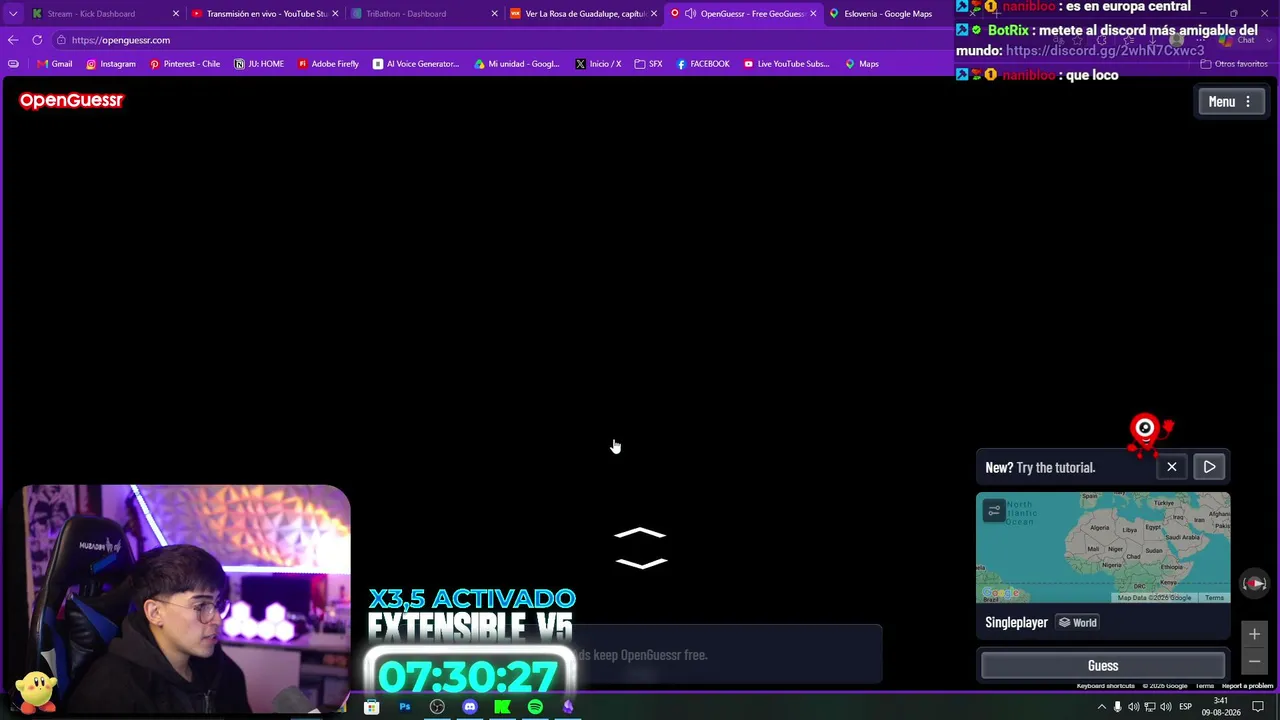Open the discord.gg link in chat
The width and height of the screenshot is (1280, 720).
[1105, 51]
